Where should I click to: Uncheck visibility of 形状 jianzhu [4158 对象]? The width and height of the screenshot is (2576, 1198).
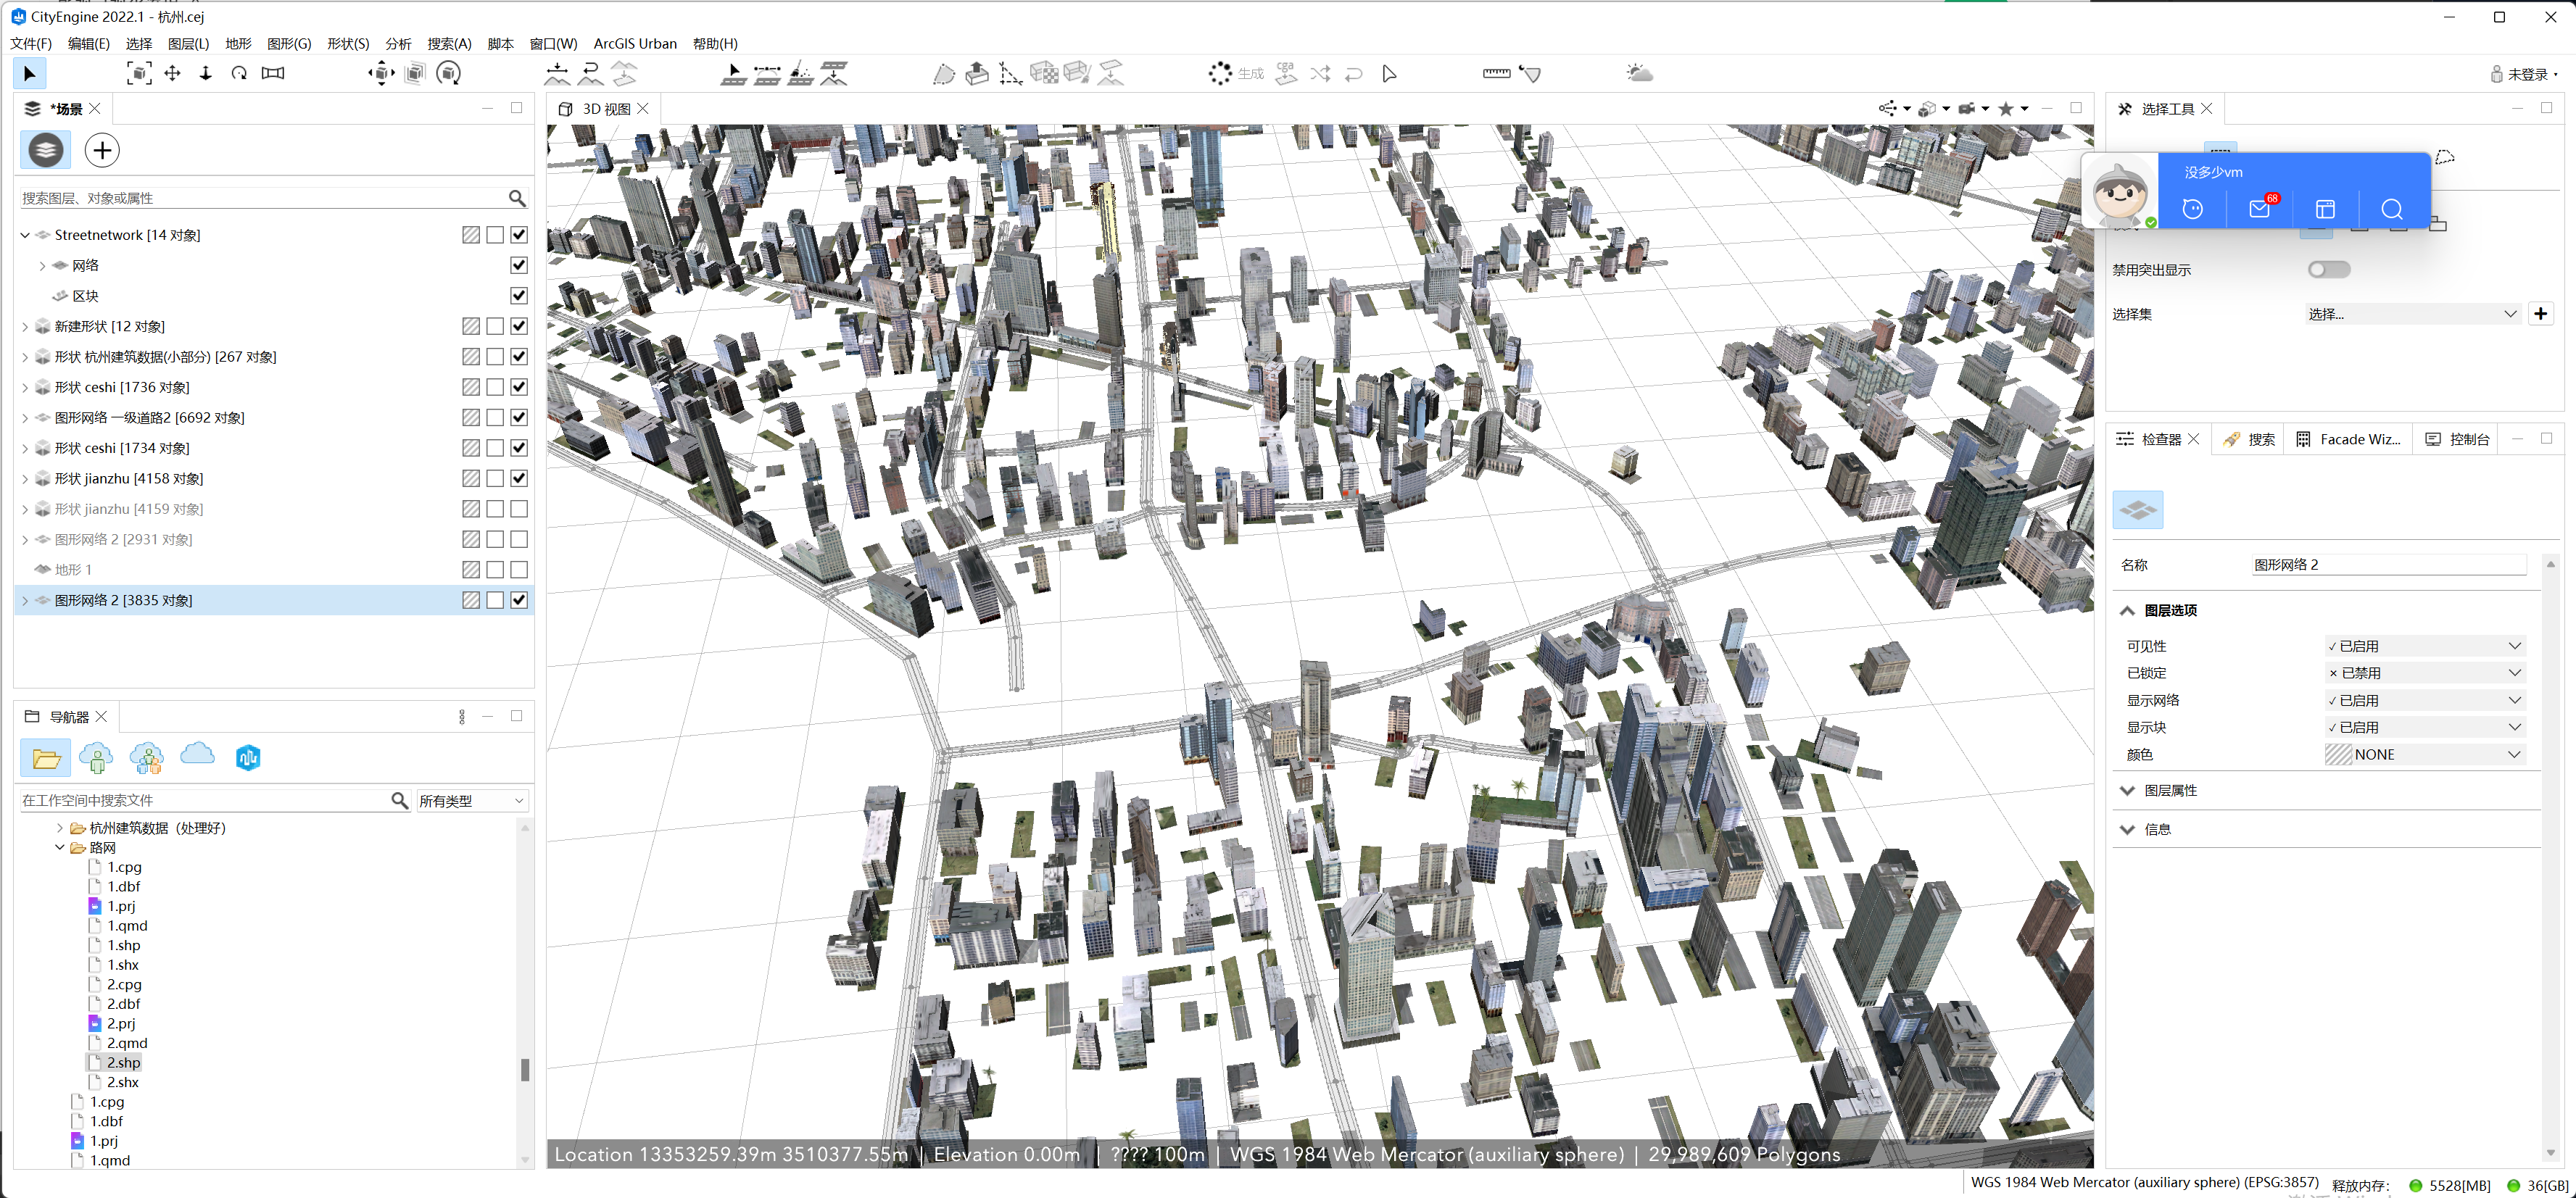pyautogui.click(x=518, y=478)
